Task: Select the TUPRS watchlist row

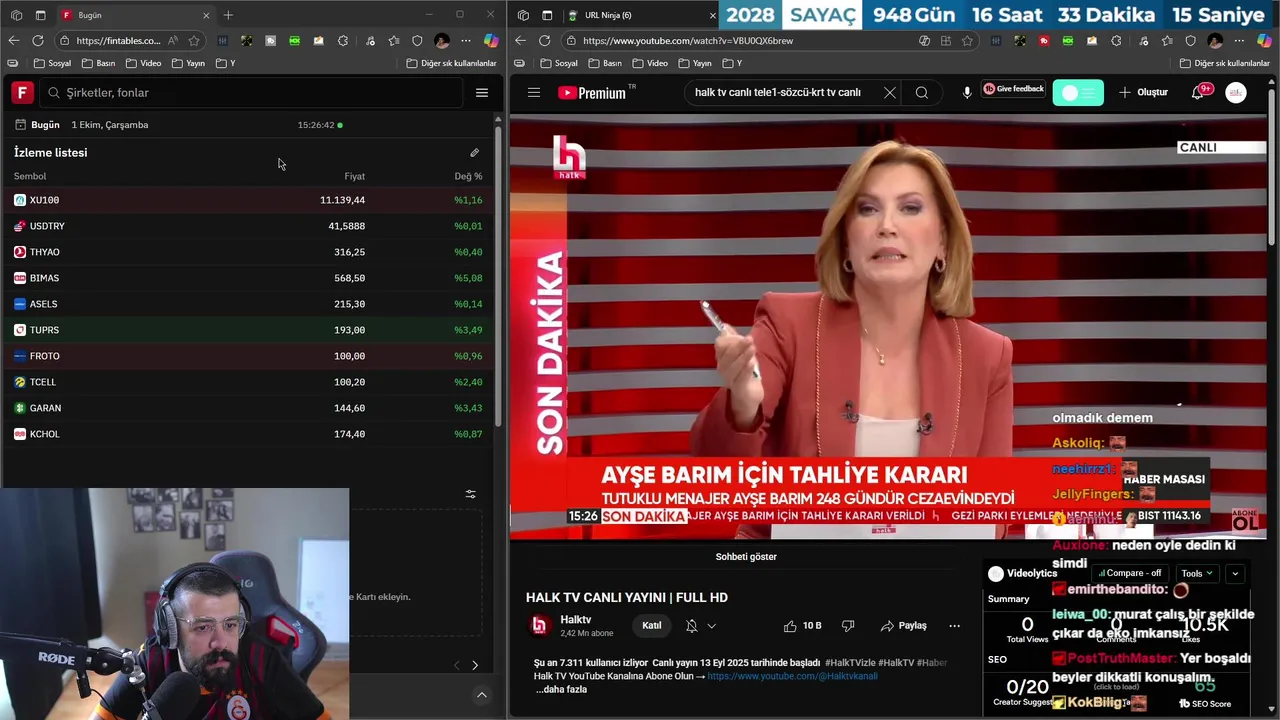Action: click(x=249, y=330)
